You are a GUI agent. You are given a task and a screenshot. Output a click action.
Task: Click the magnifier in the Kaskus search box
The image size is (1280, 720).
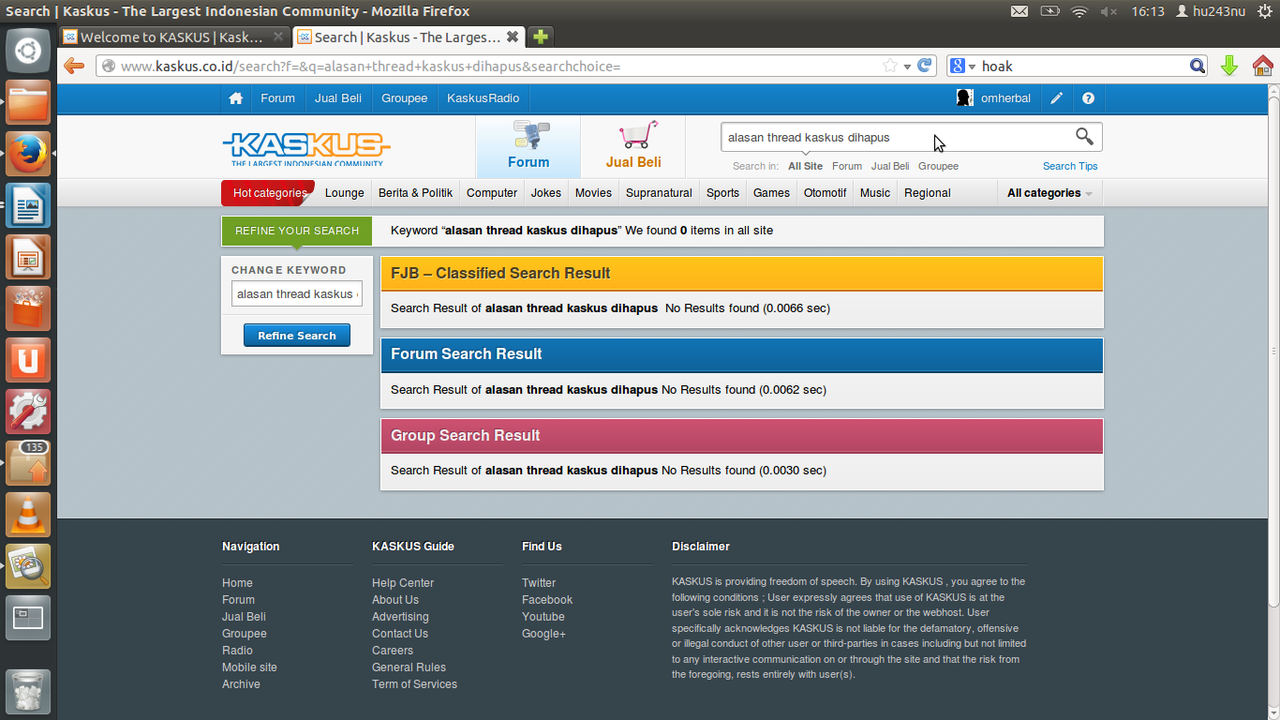click(1084, 136)
